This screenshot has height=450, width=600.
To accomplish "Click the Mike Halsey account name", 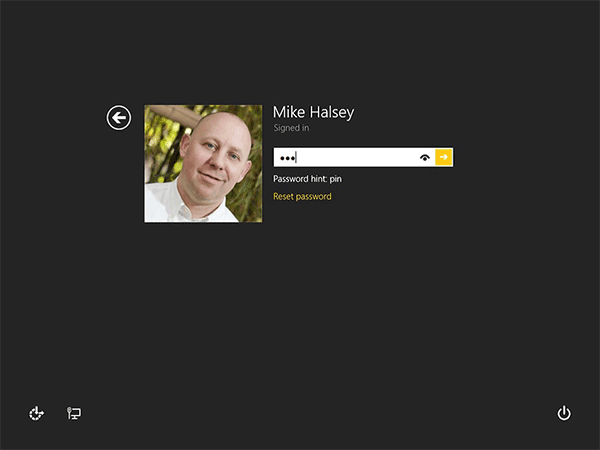I will [x=313, y=112].
